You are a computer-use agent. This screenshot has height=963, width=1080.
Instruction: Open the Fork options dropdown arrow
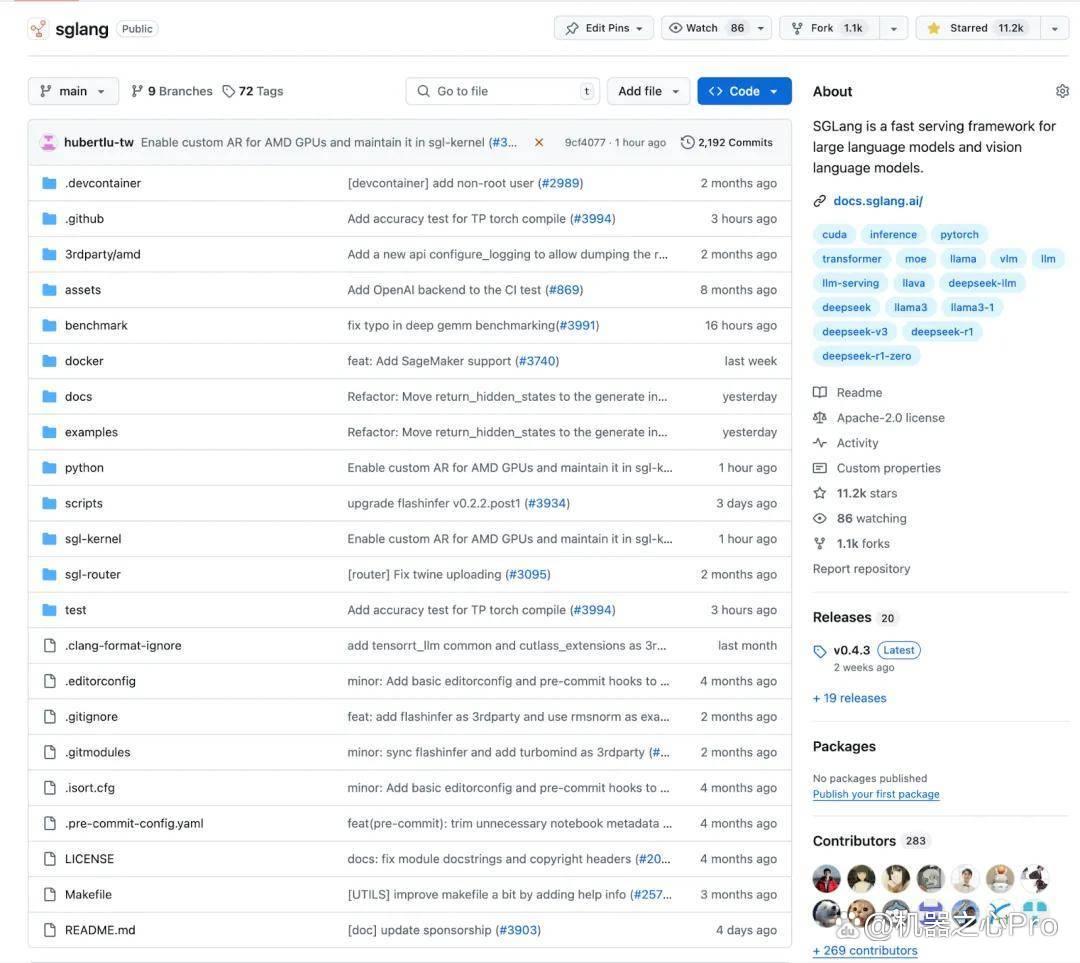tap(893, 28)
